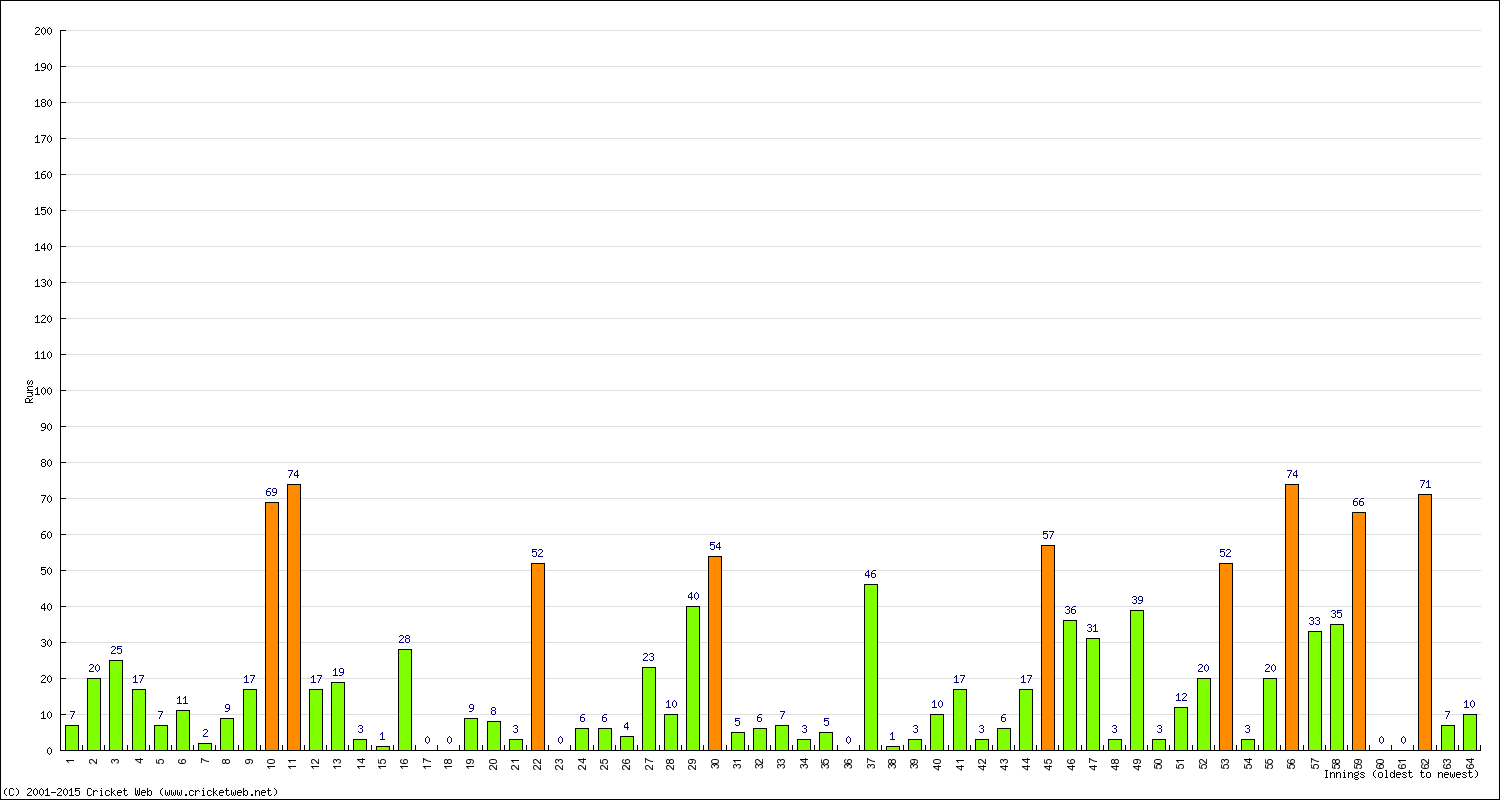Viewport: 1500px width, 800px height.
Task: Click the x-axis innings label 23
Action: [560, 762]
